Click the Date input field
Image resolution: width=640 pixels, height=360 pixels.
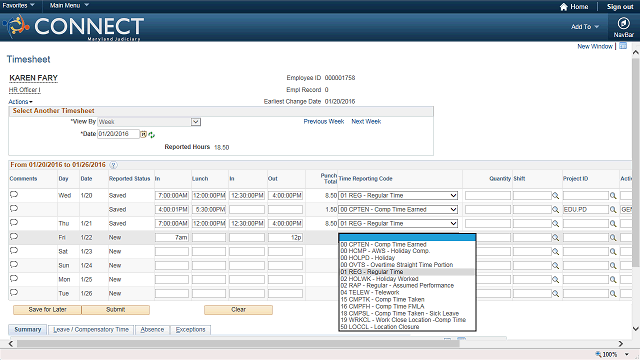click(x=118, y=134)
